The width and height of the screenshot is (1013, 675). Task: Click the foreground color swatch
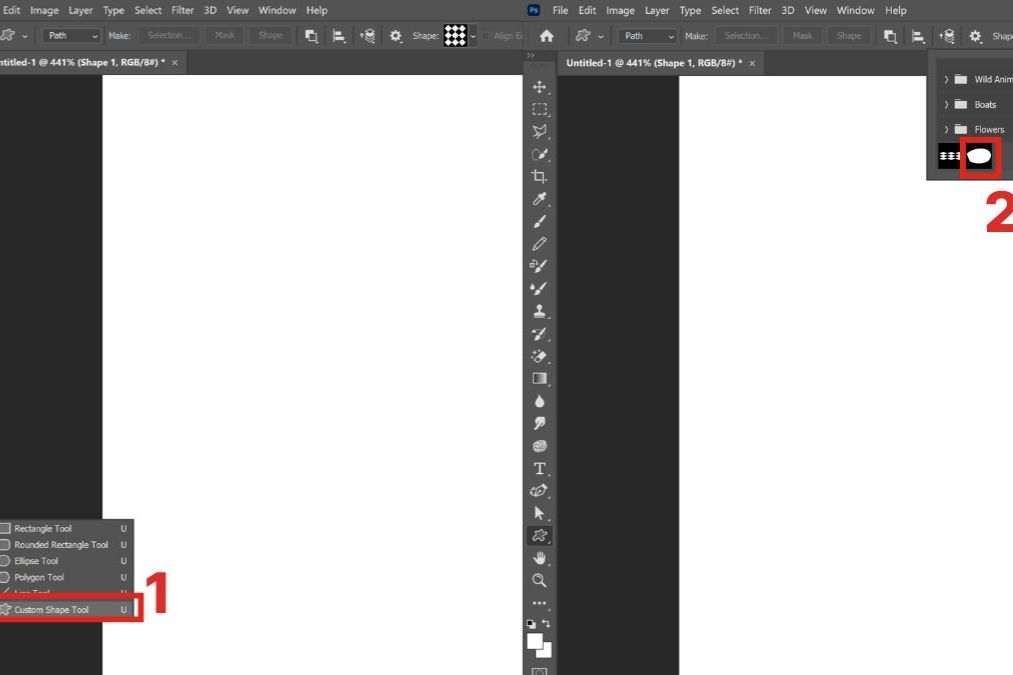tap(535, 640)
